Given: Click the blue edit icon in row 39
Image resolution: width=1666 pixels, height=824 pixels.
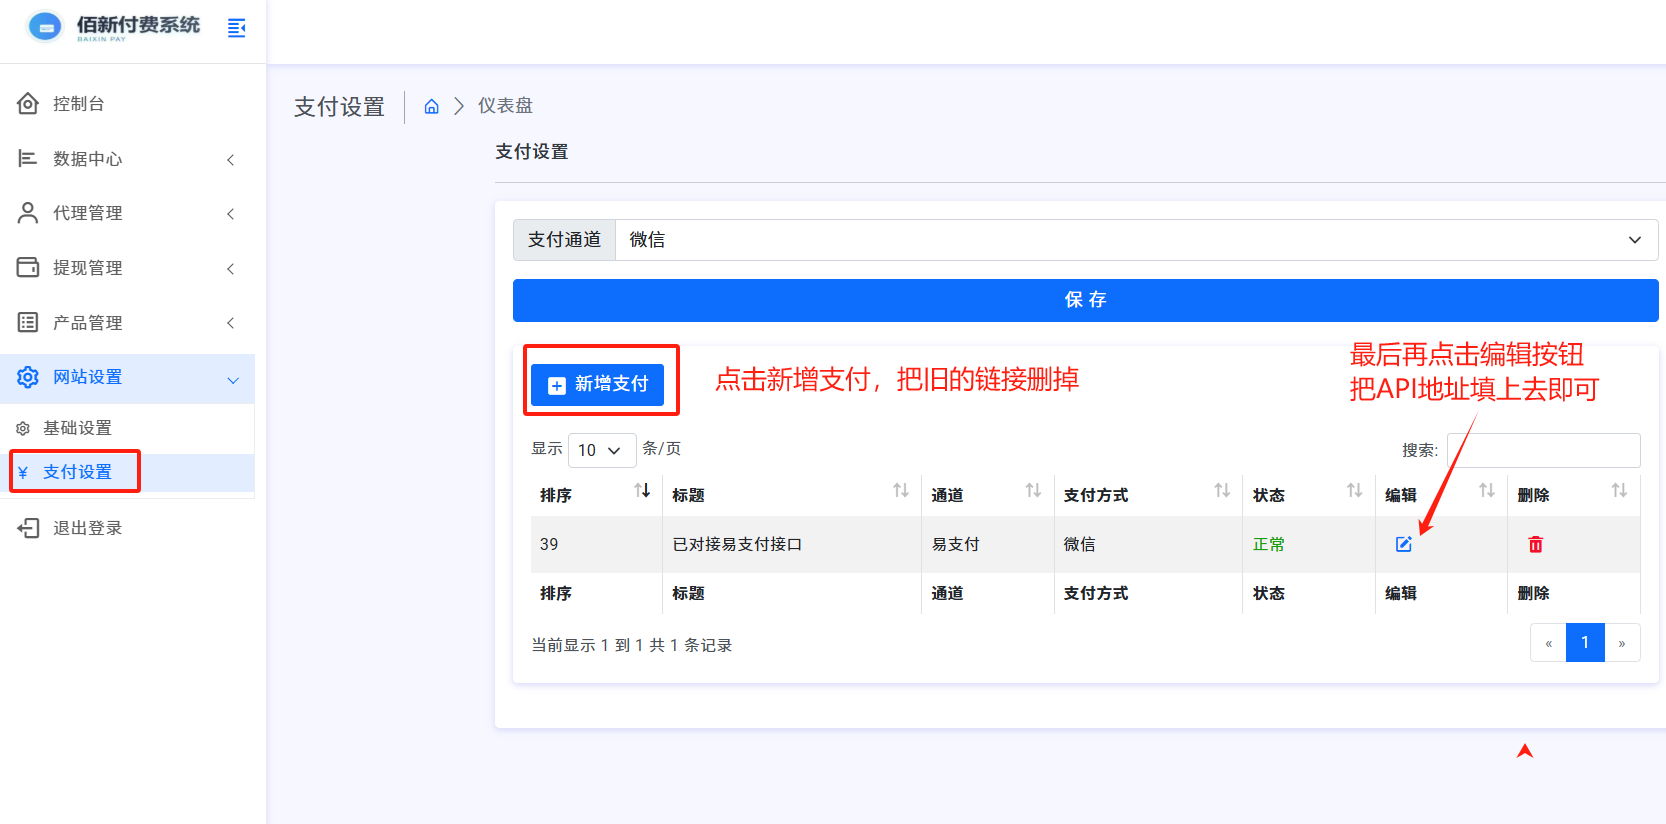Looking at the screenshot, I should click(x=1403, y=544).
